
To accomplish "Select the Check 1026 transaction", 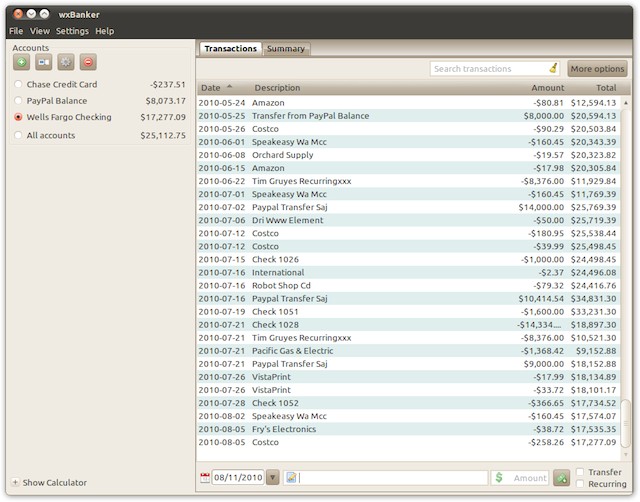I will (x=408, y=260).
